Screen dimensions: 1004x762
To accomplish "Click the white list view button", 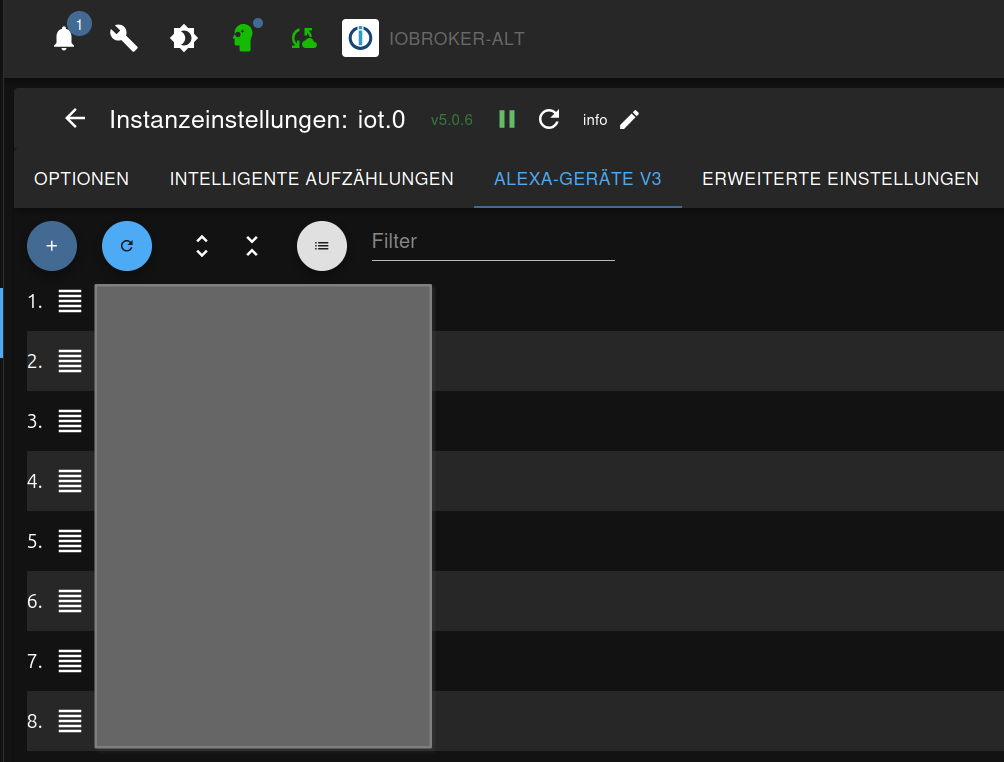I will [x=322, y=246].
